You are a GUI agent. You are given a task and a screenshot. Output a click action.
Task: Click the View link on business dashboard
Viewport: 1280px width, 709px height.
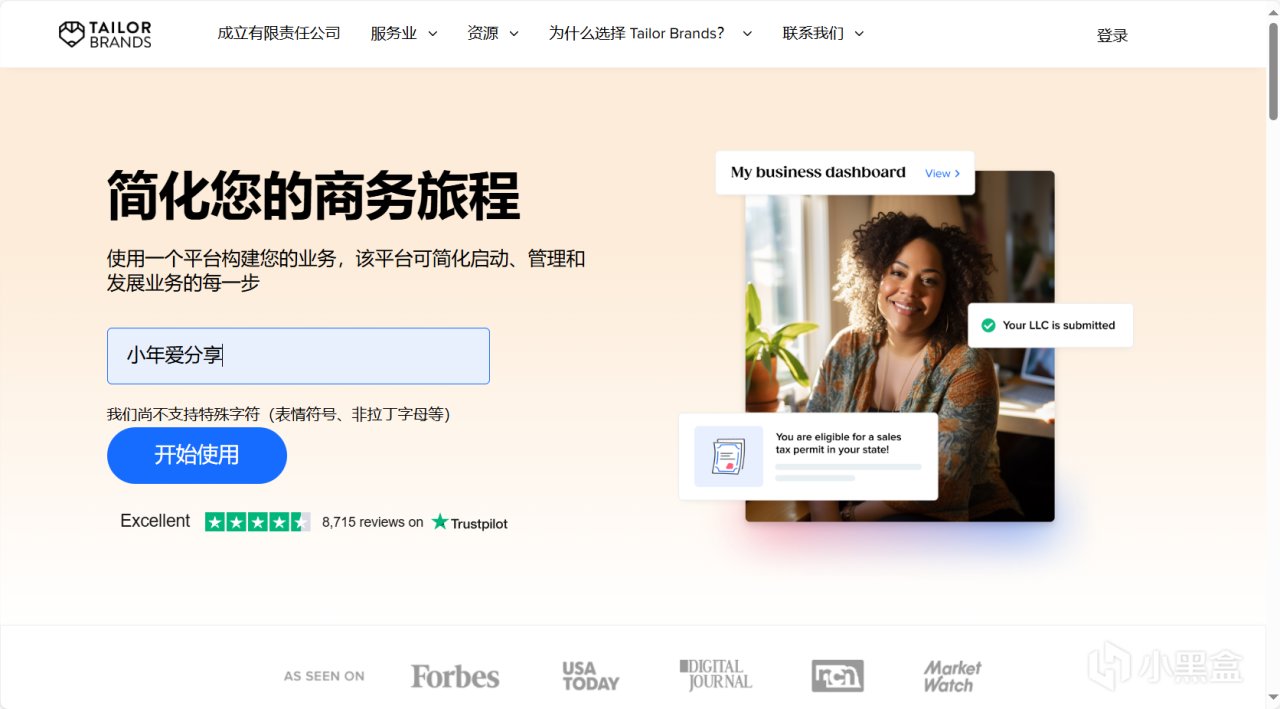(942, 173)
